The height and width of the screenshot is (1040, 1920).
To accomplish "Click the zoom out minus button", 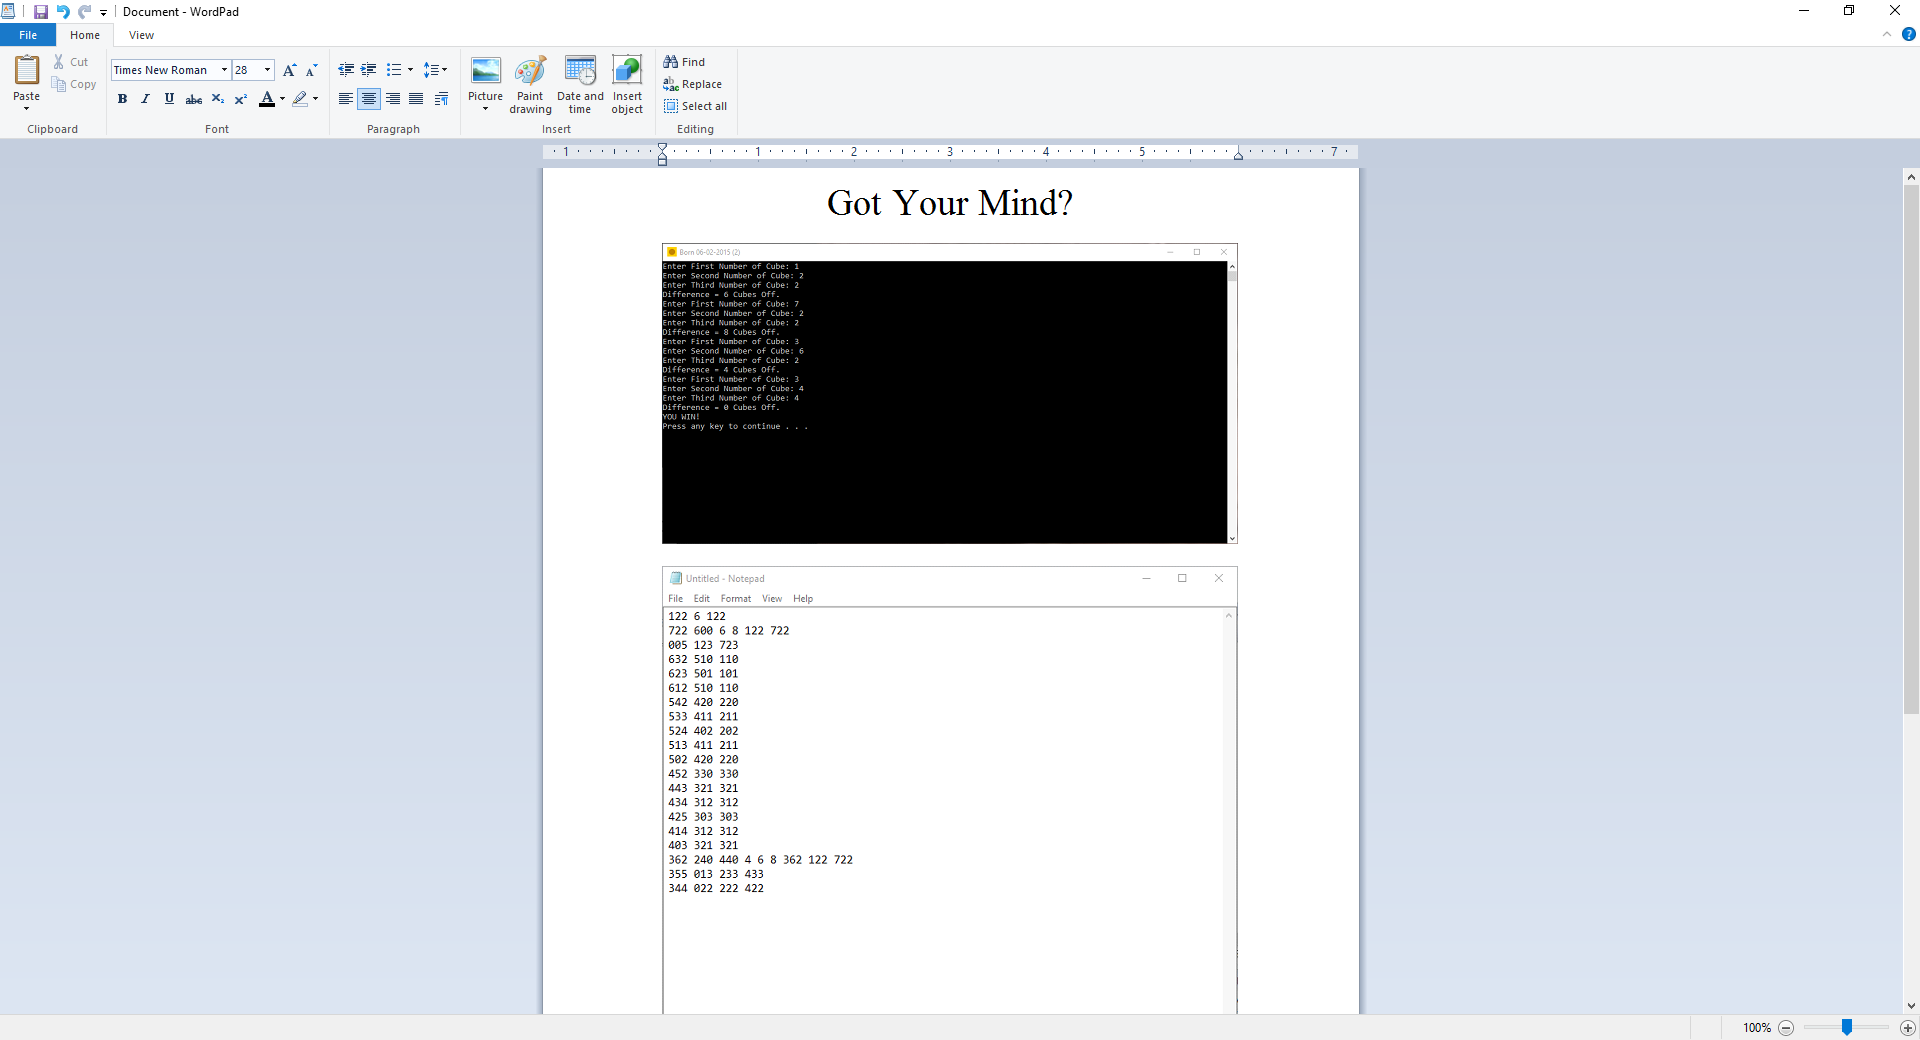I will (x=1786, y=1028).
